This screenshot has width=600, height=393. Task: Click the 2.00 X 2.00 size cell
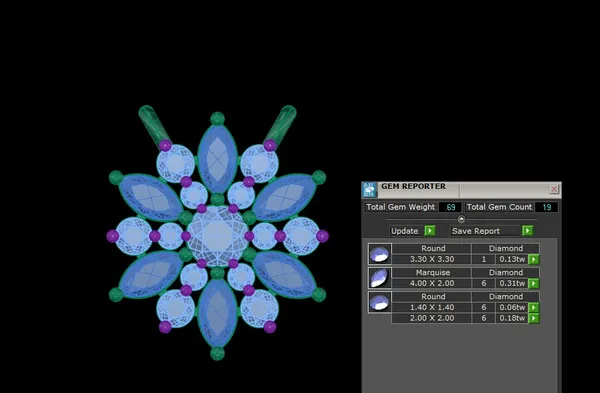[432, 318]
